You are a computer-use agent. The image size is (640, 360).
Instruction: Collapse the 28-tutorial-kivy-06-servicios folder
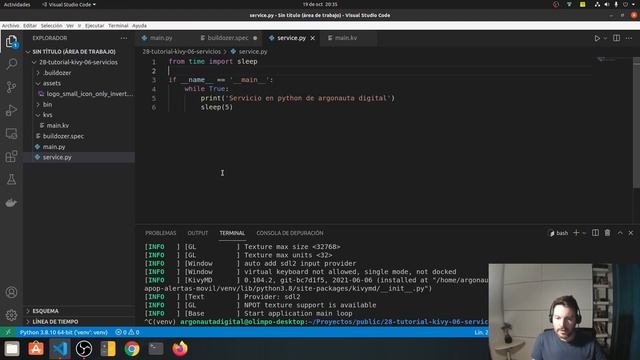(x=78, y=62)
